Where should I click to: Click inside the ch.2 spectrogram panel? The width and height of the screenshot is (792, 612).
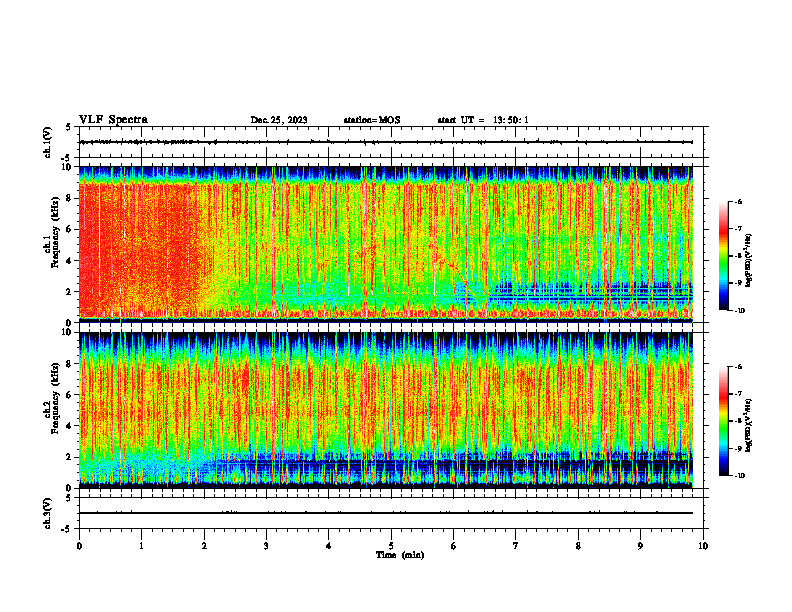386,410
